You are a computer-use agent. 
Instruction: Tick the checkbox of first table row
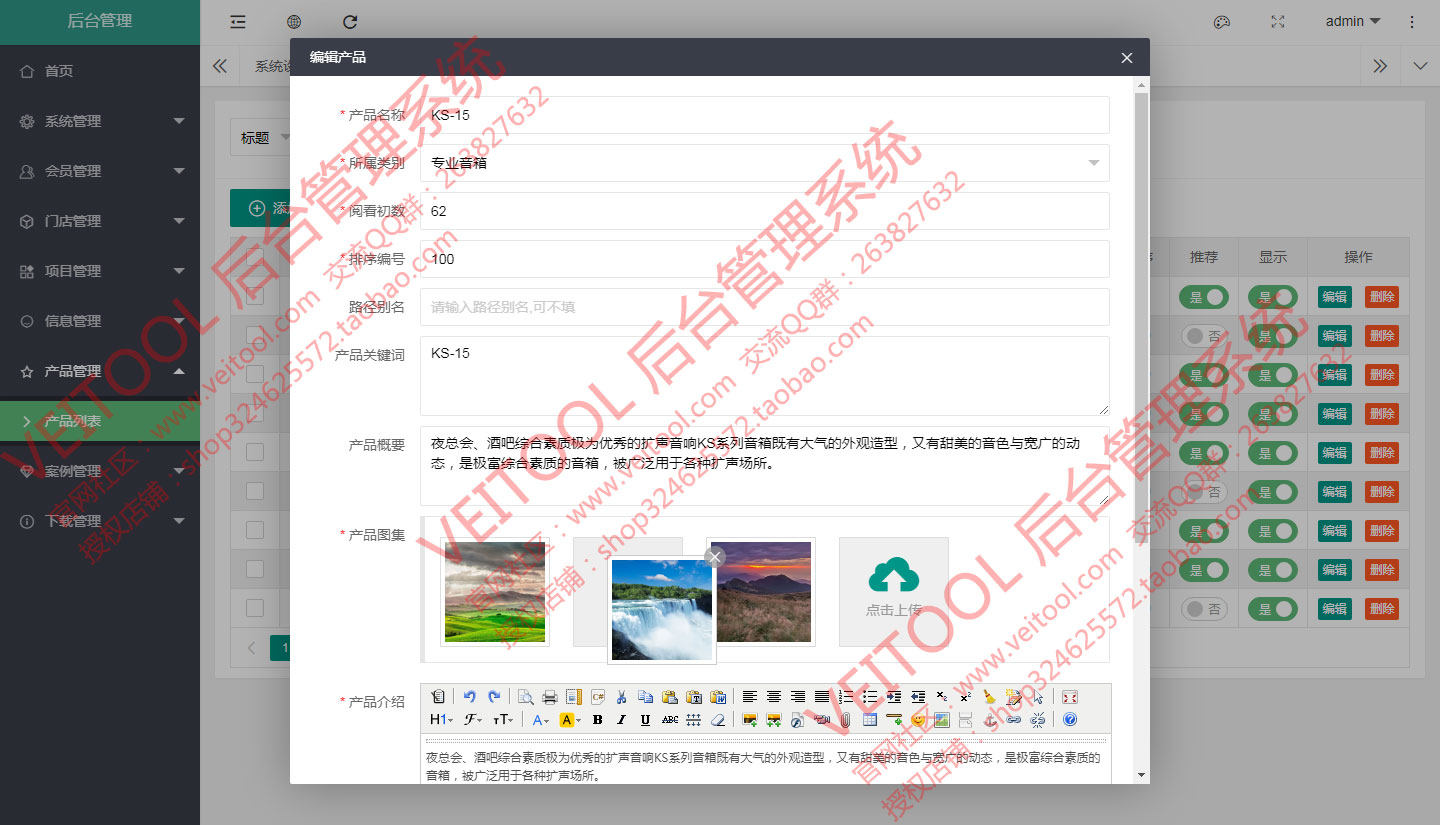click(255, 294)
